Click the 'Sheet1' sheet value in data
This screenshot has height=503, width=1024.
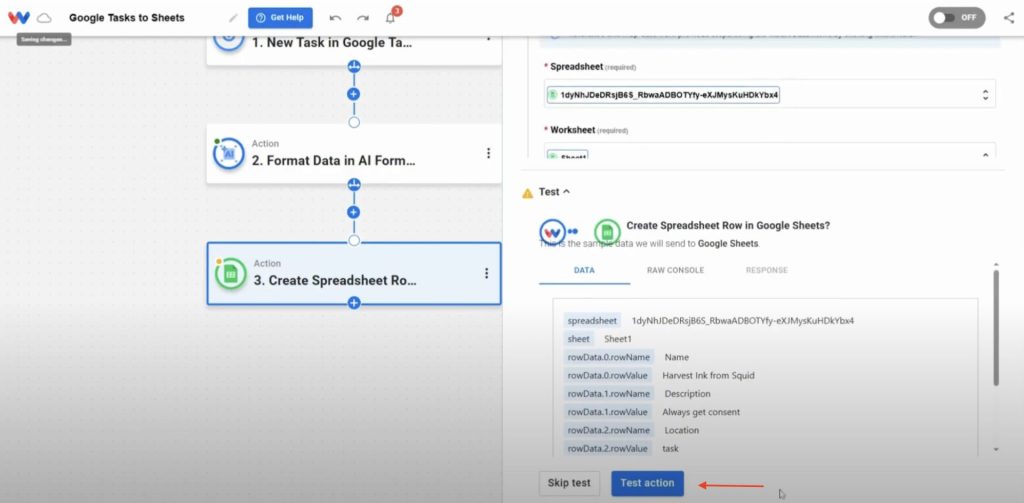618,339
